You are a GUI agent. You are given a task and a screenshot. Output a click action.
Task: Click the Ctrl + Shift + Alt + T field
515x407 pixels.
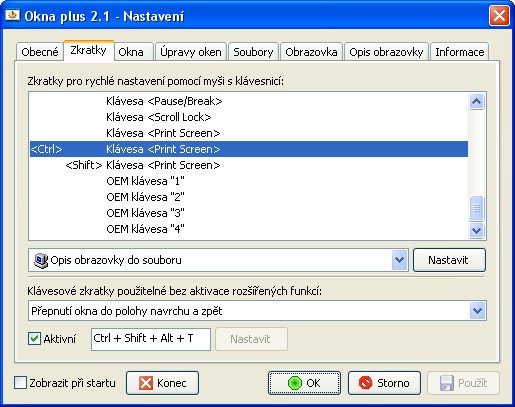coord(151,339)
